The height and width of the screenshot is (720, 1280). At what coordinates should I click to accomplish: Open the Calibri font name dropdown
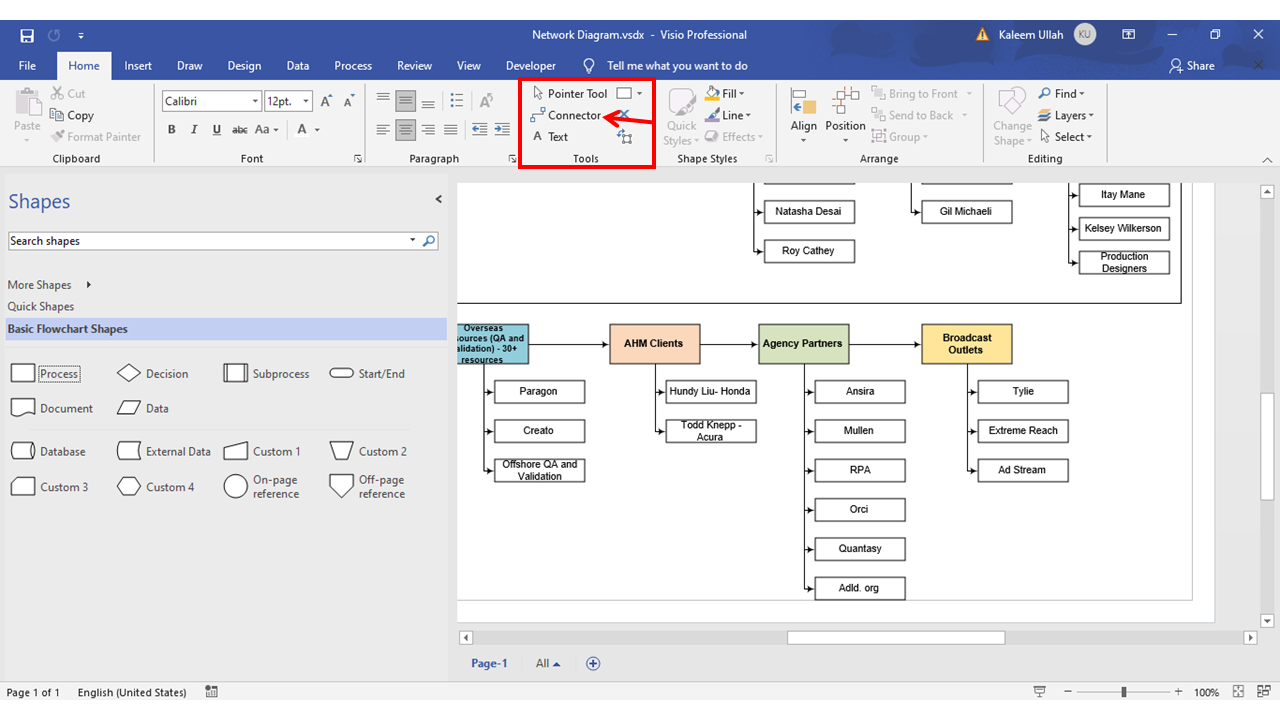coord(254,100)
